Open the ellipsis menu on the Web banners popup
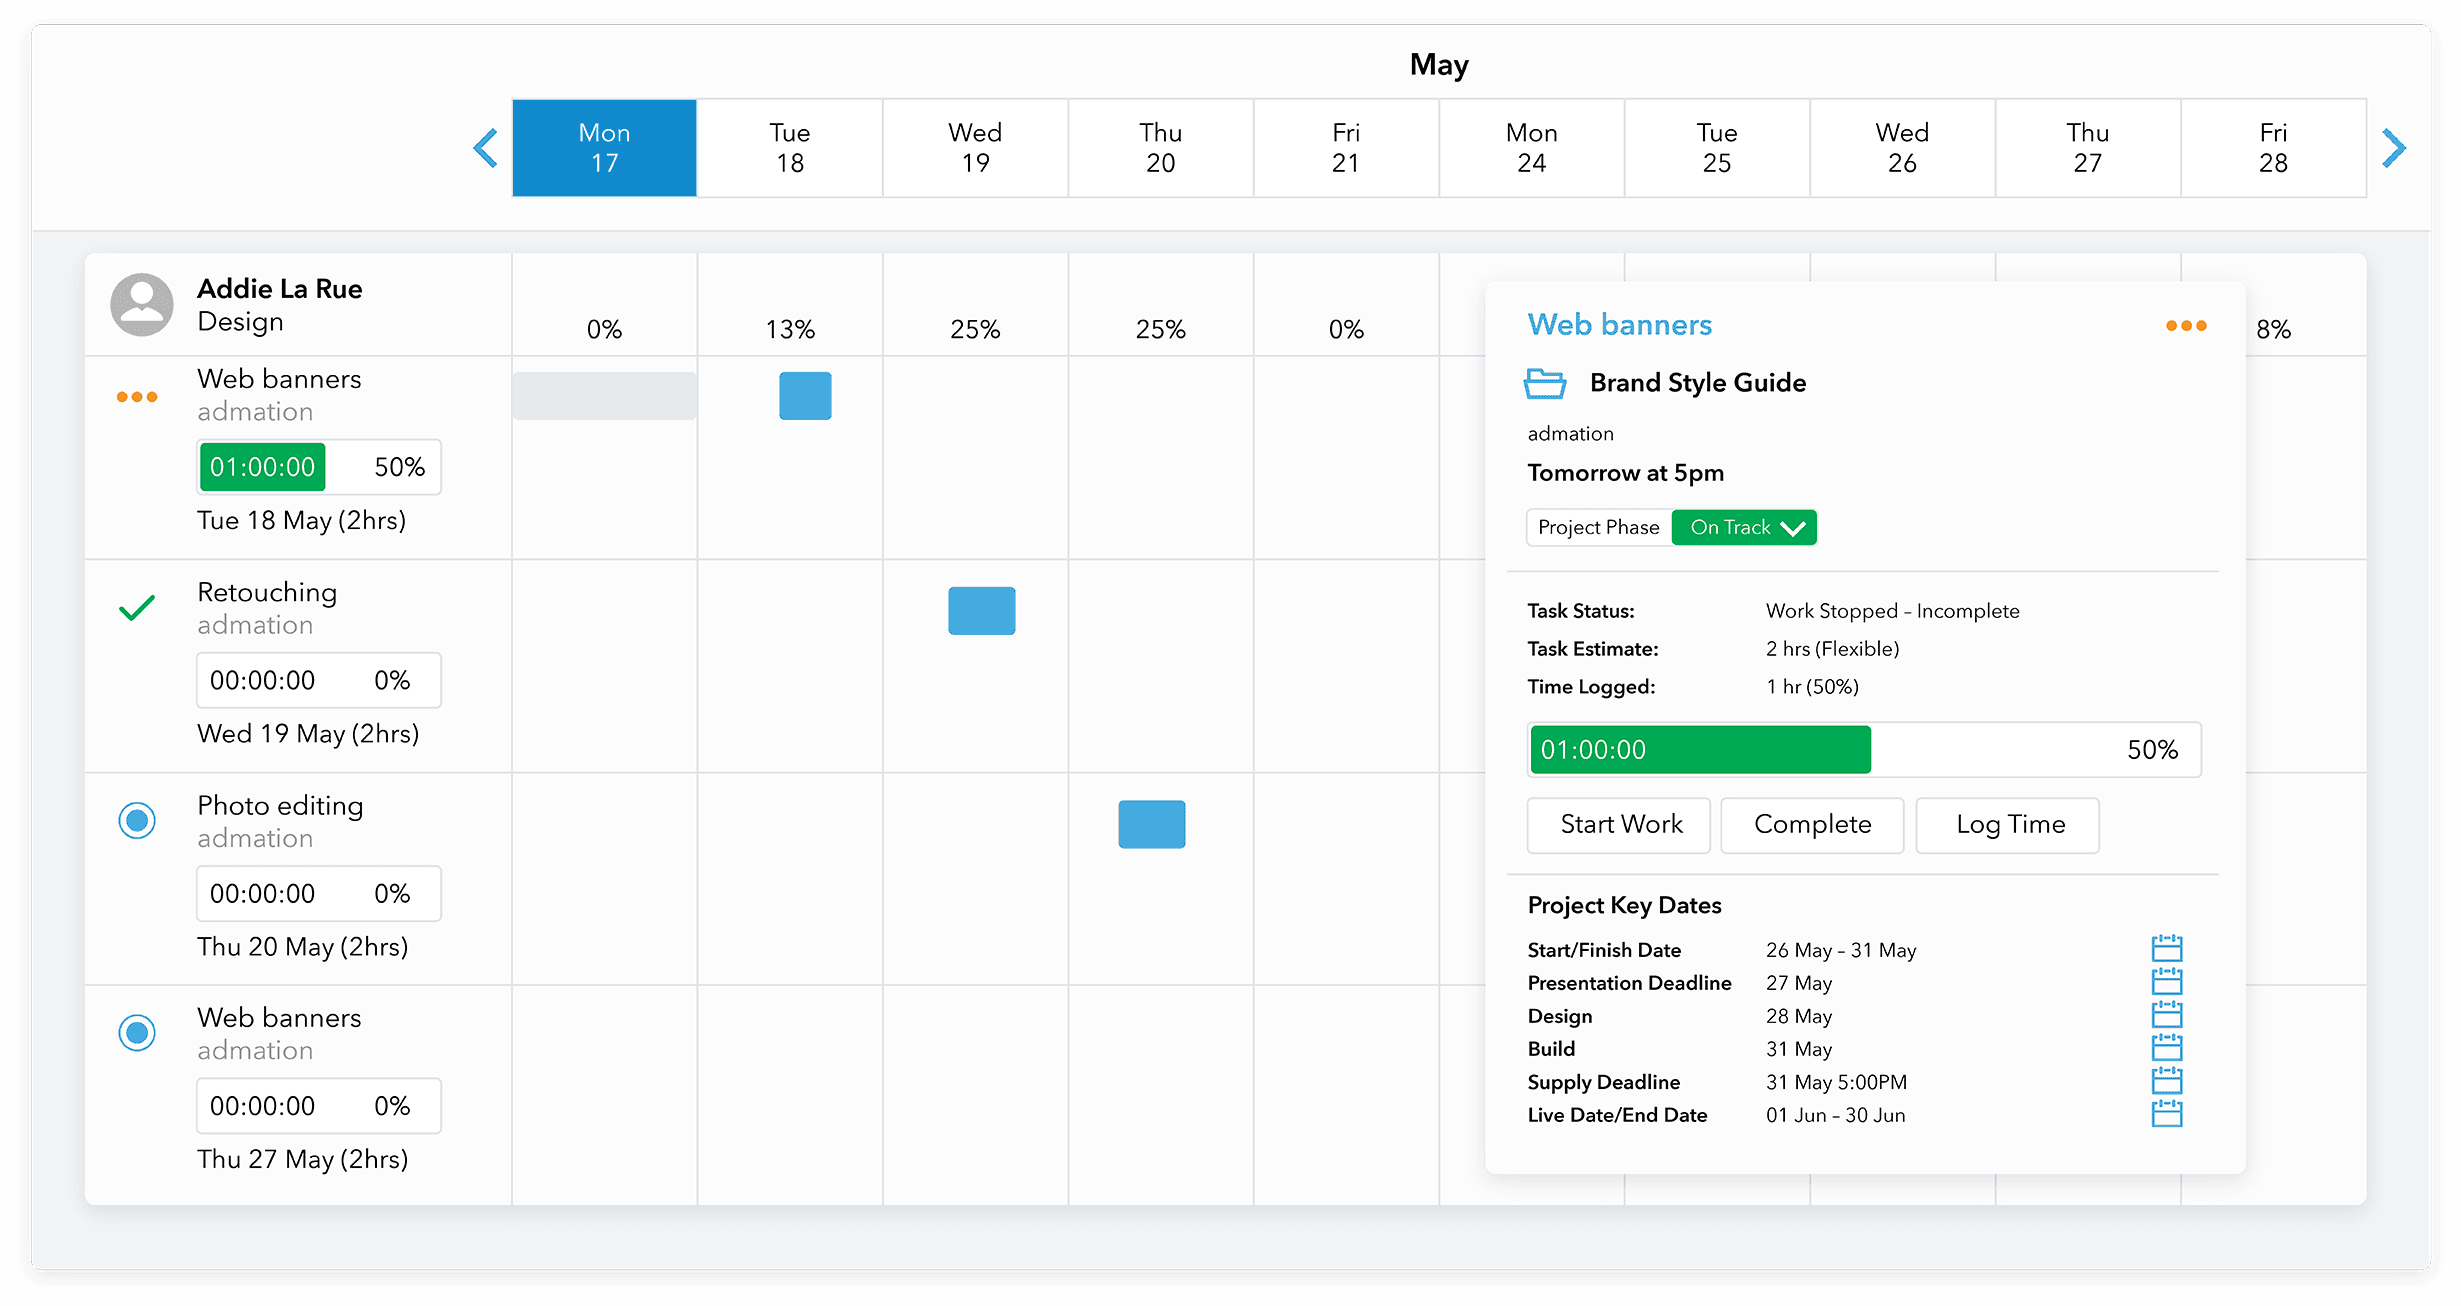 tap(2187, 325)
